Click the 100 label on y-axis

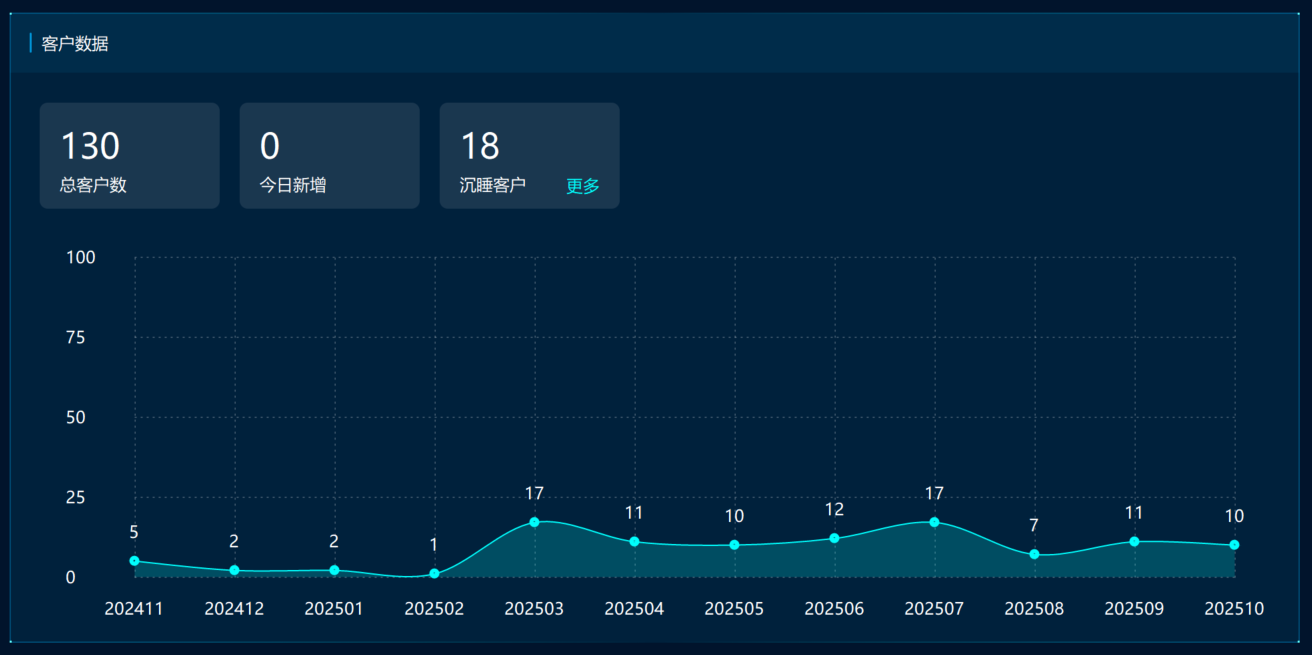(x=81, y=258)
